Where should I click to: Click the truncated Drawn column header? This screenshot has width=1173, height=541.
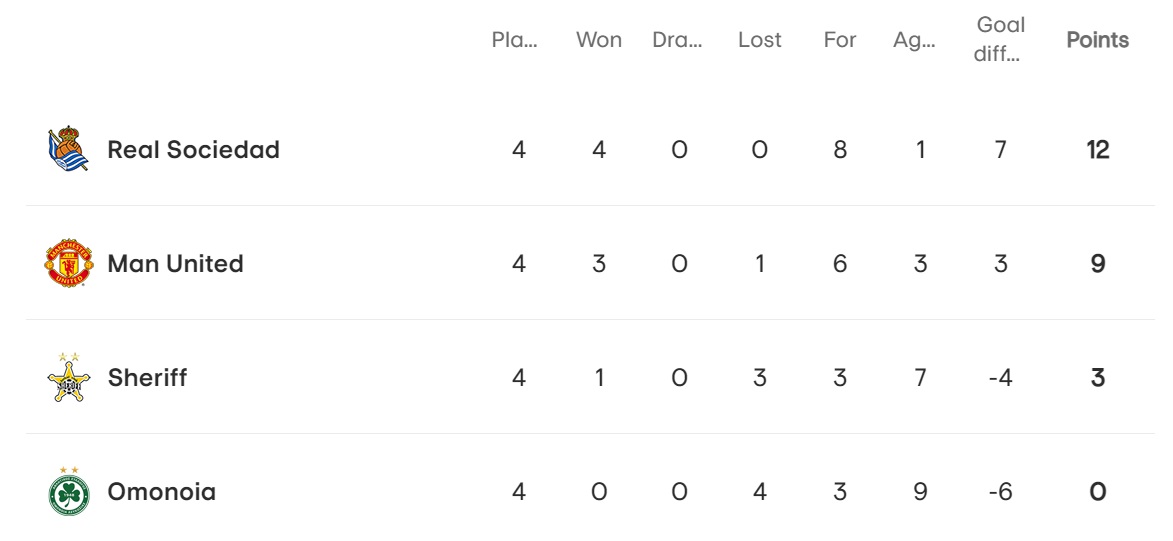tap(677, 40)
